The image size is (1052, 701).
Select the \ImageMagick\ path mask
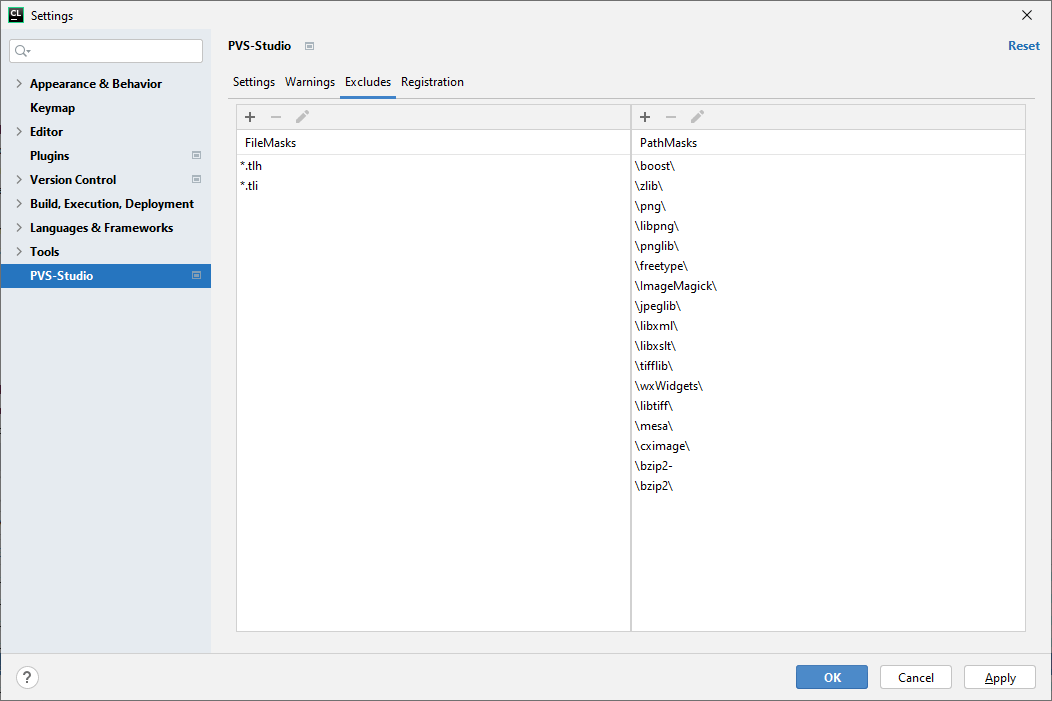click(829, 286)
